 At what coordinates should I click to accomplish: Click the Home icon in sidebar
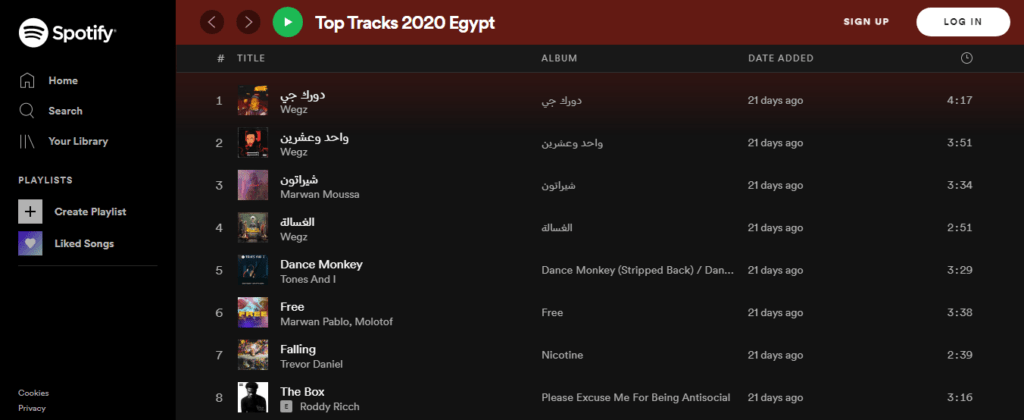point(28,80)
